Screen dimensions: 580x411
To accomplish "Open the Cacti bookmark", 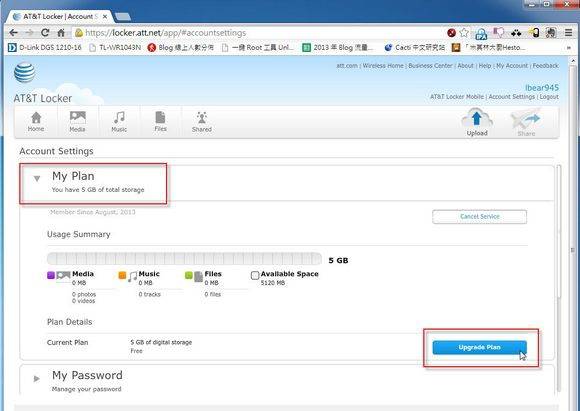I will [414, 48].
